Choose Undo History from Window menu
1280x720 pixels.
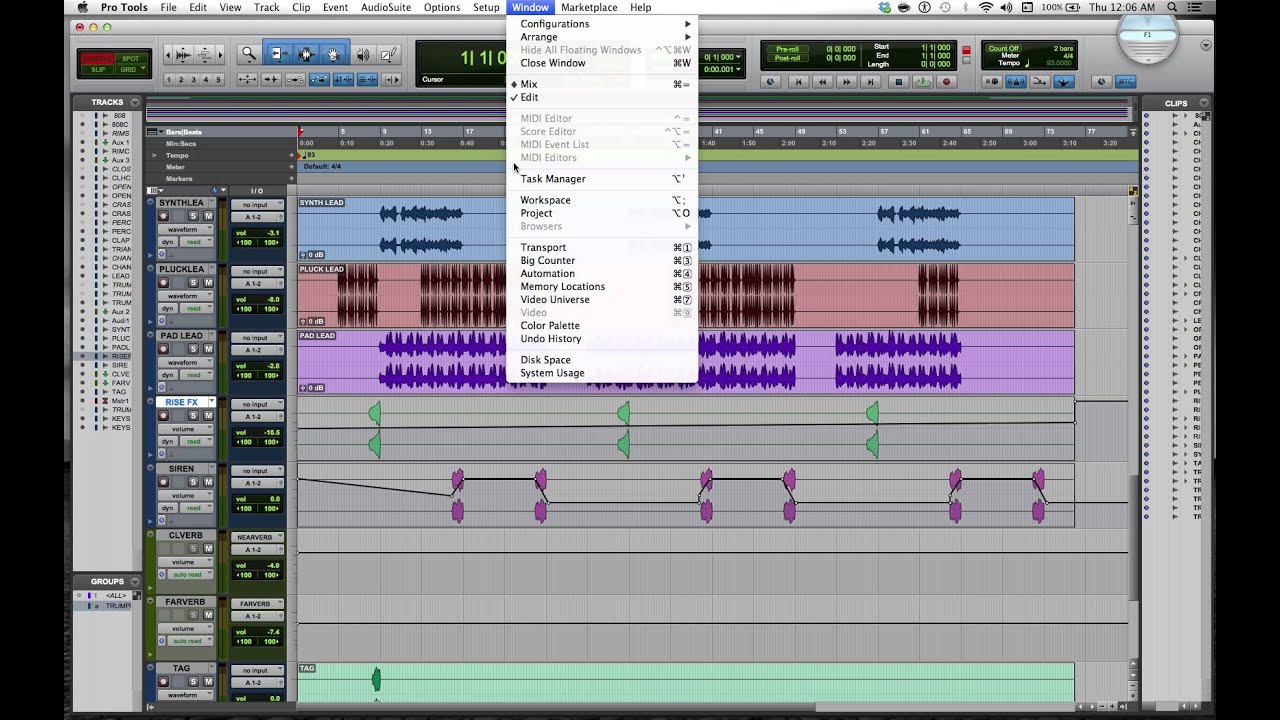click(x=601, y=338)
